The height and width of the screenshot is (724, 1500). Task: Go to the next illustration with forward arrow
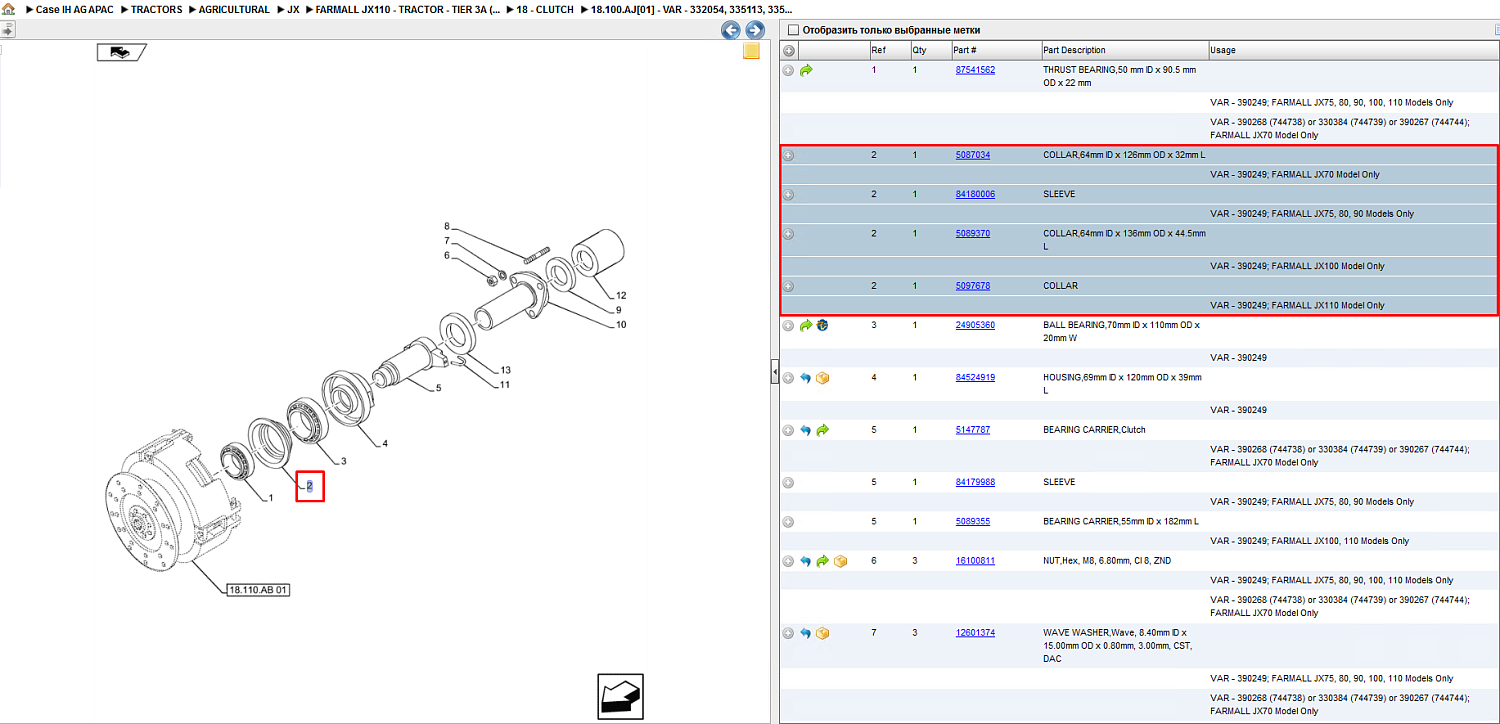coord(755,31)
